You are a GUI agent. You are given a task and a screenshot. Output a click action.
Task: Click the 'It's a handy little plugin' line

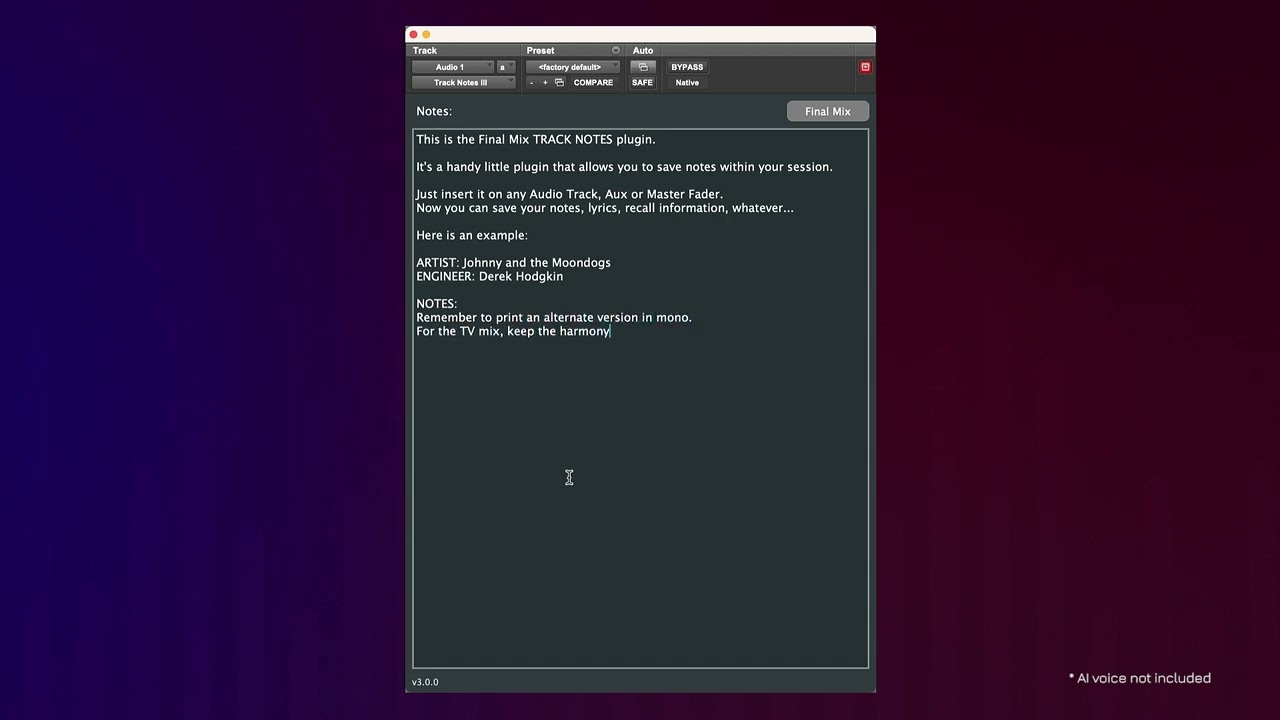pos(624,167)
